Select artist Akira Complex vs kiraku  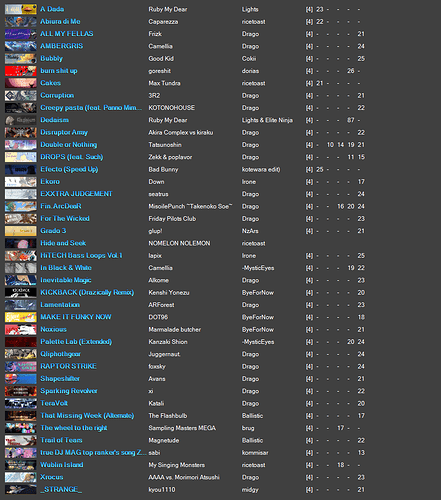(181, 133)
